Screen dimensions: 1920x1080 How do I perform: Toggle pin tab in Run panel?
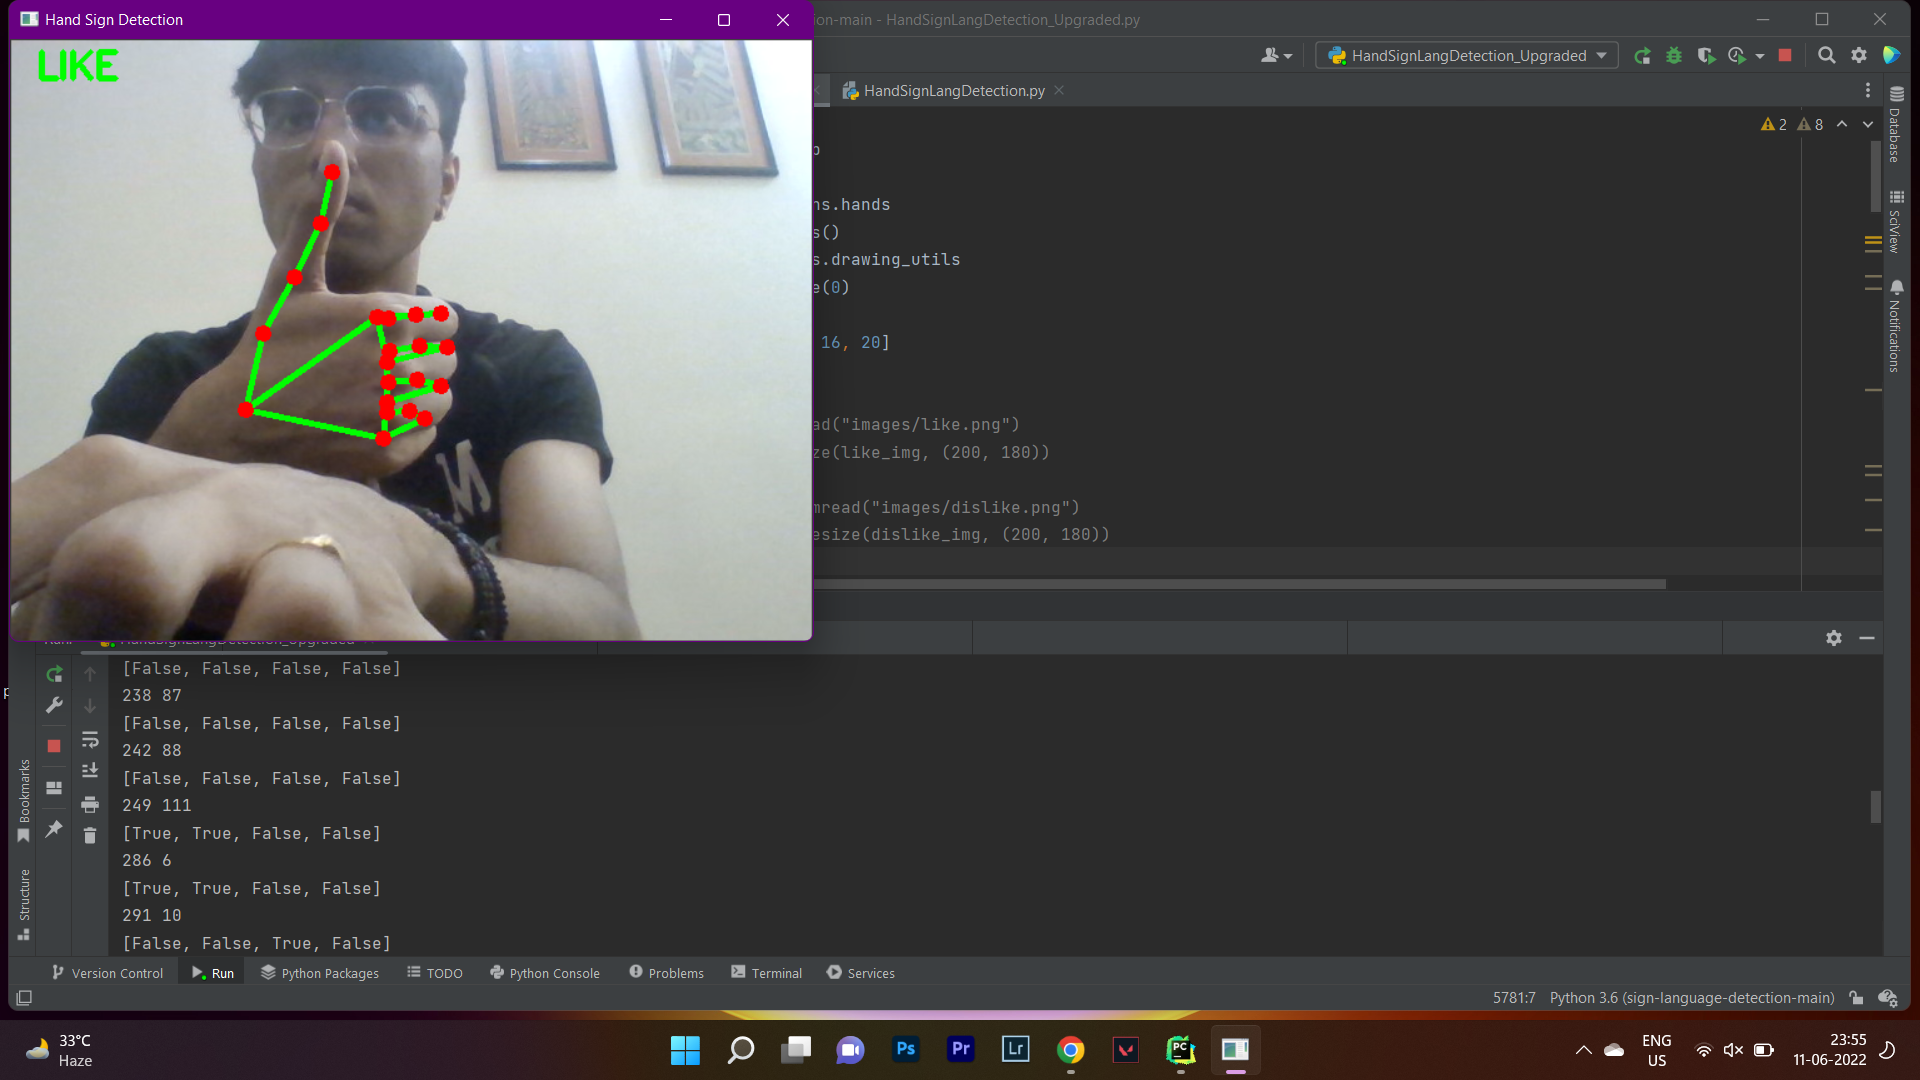tap(54, 829)
